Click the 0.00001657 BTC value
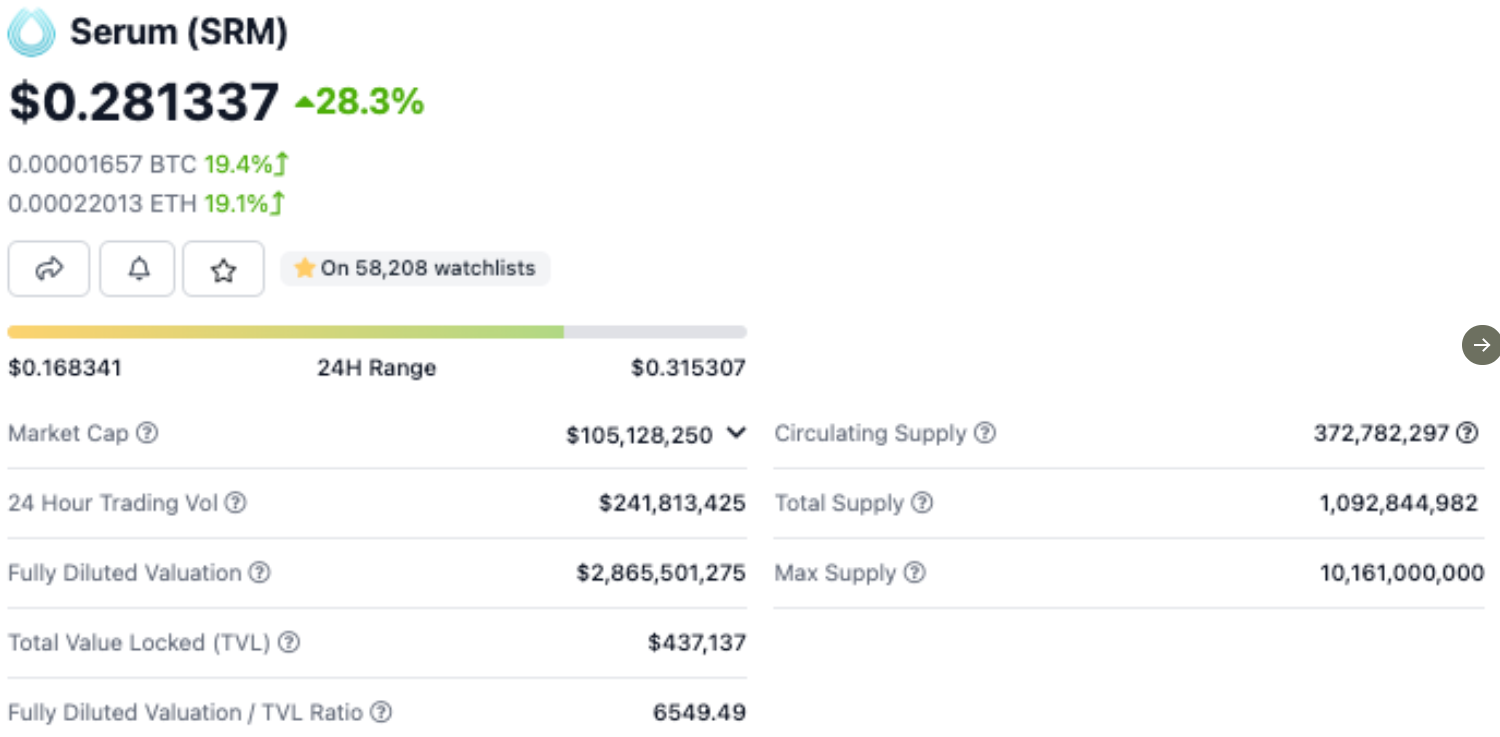Screen dimensions: 1500x737 [x=102, y=163]
